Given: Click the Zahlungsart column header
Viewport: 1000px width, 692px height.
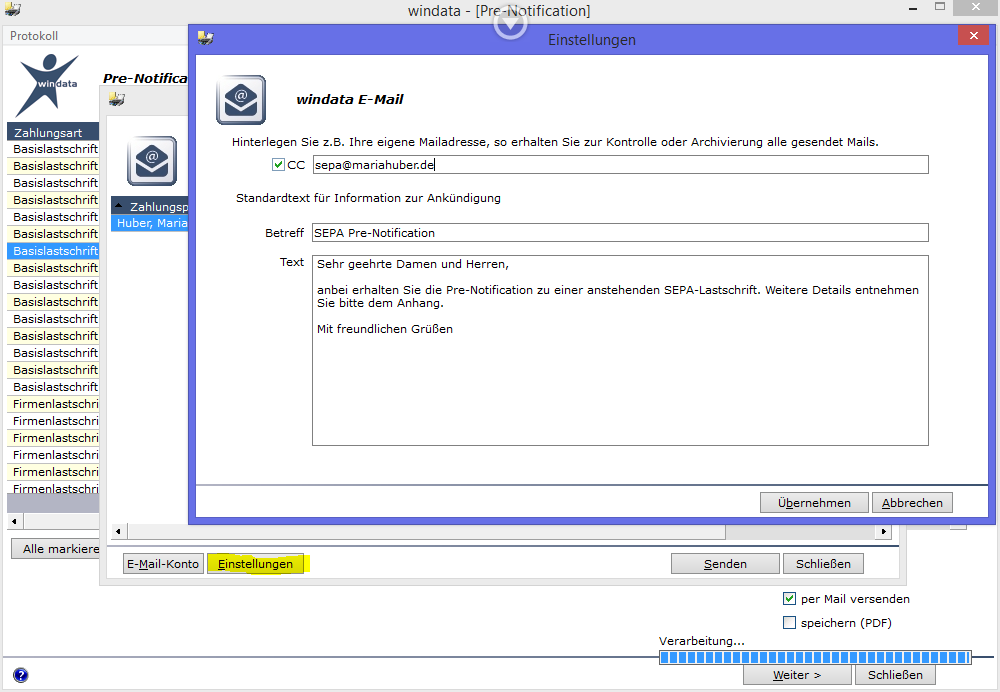Looking at the screenshot, I should [x=54, y=132].
